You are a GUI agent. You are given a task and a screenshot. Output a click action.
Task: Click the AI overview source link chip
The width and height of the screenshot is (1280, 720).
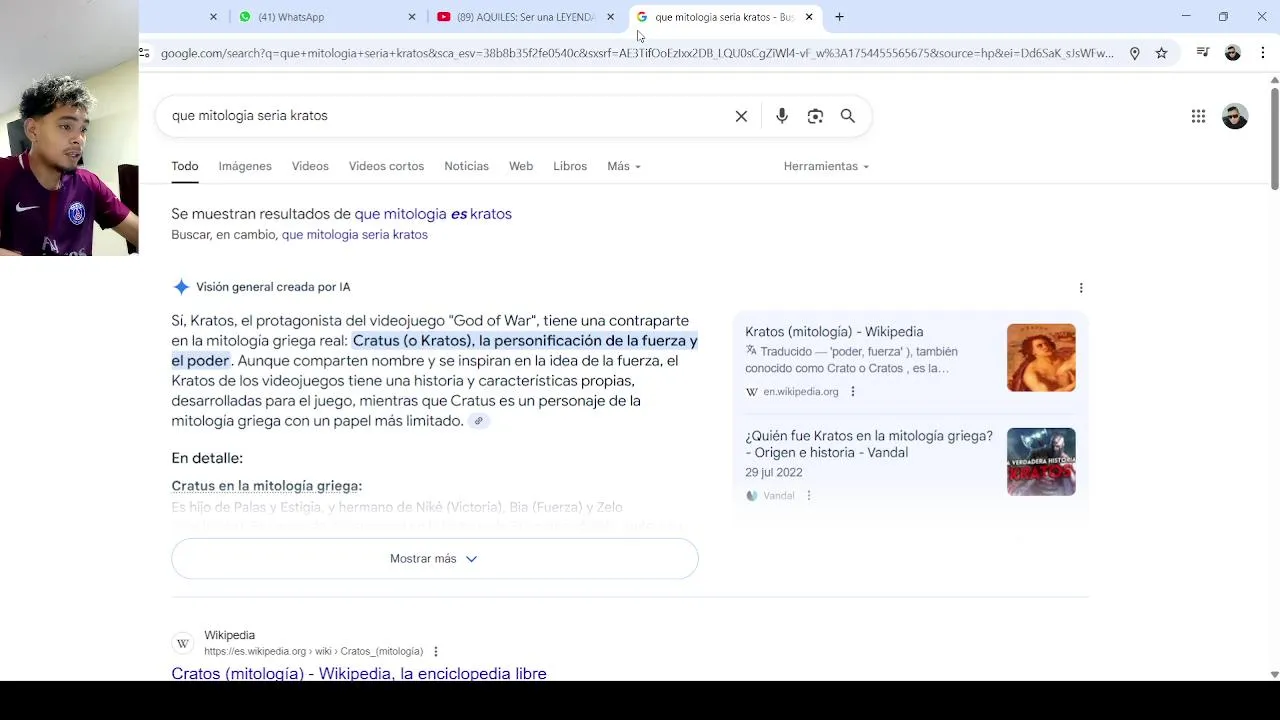click(479, 421)
